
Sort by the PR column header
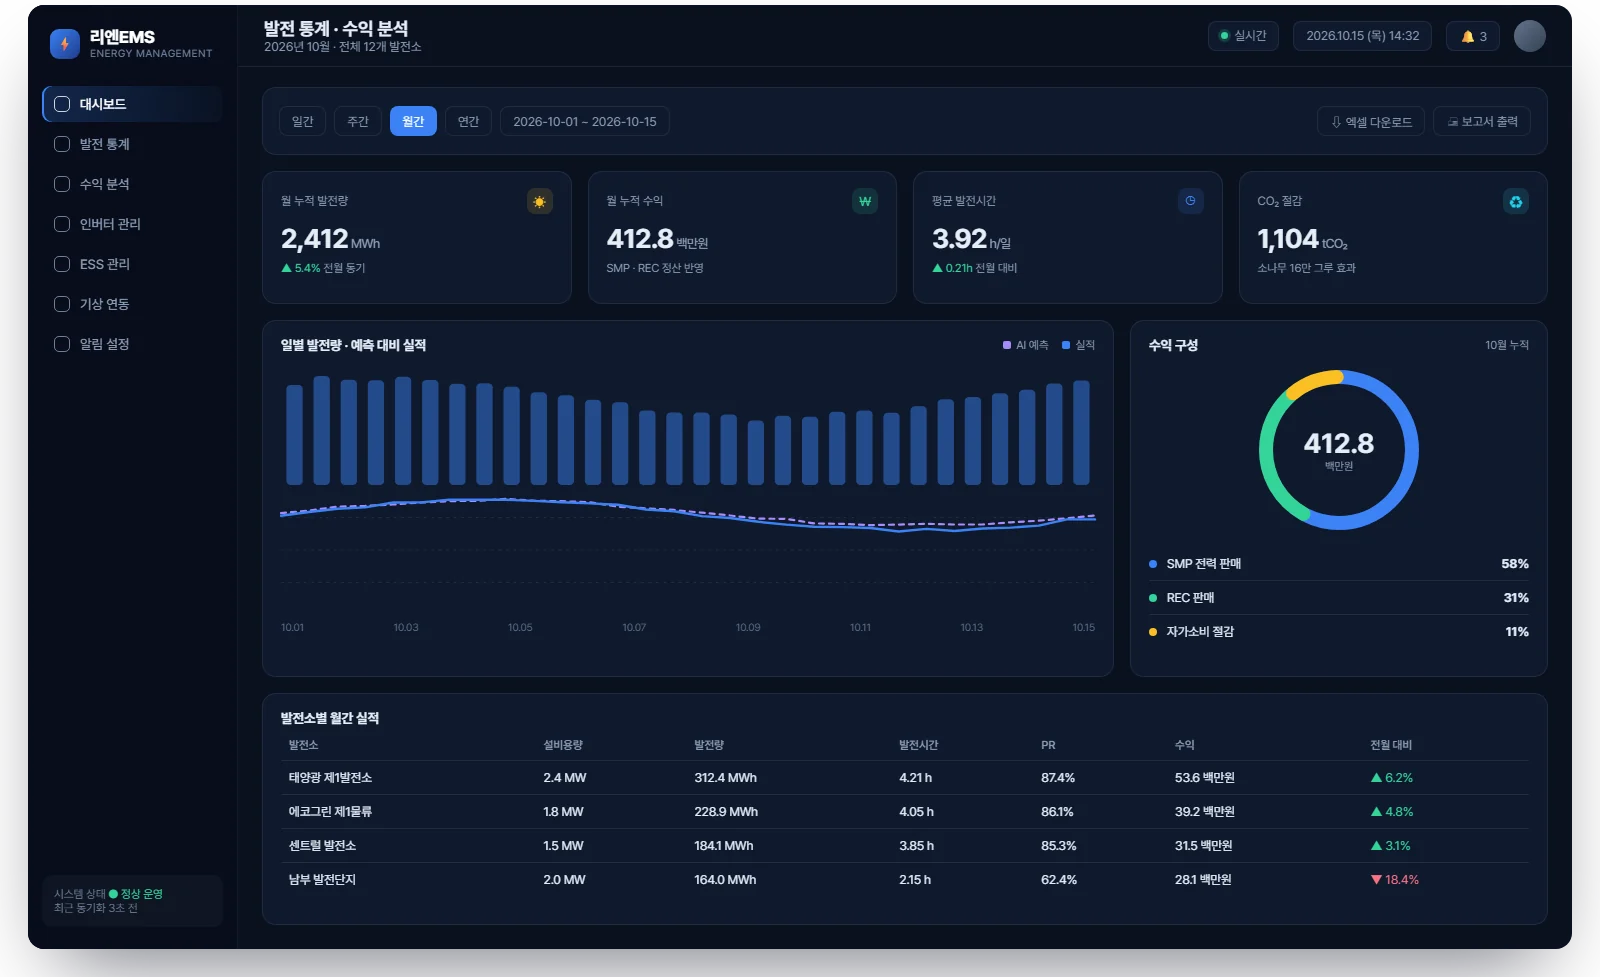[x=1048, y=745]
